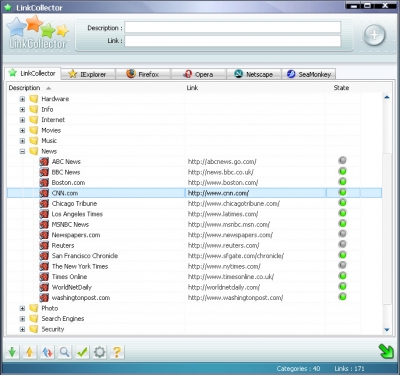Select the Security folder label
Image resolution: width=400 pixels, height=376 pixels.
point(53,329)
